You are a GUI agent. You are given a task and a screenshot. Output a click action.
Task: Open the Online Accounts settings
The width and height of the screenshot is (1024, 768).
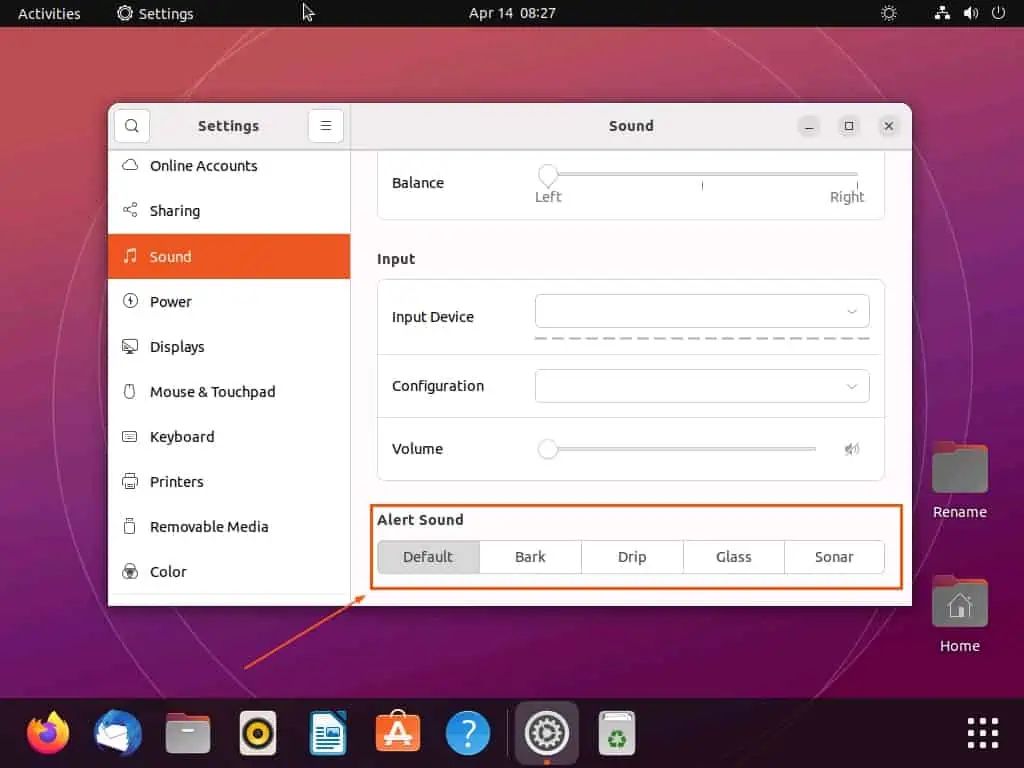(x=229, y=166)
